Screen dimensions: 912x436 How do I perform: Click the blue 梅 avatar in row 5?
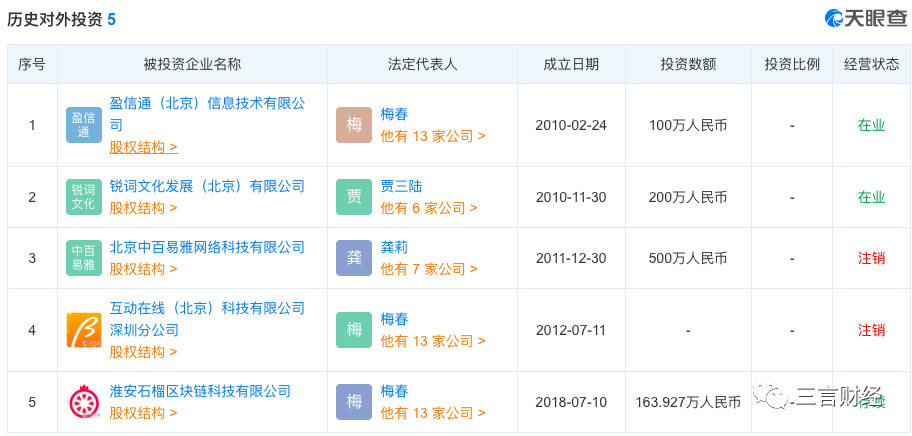click(x=354, y=402)
